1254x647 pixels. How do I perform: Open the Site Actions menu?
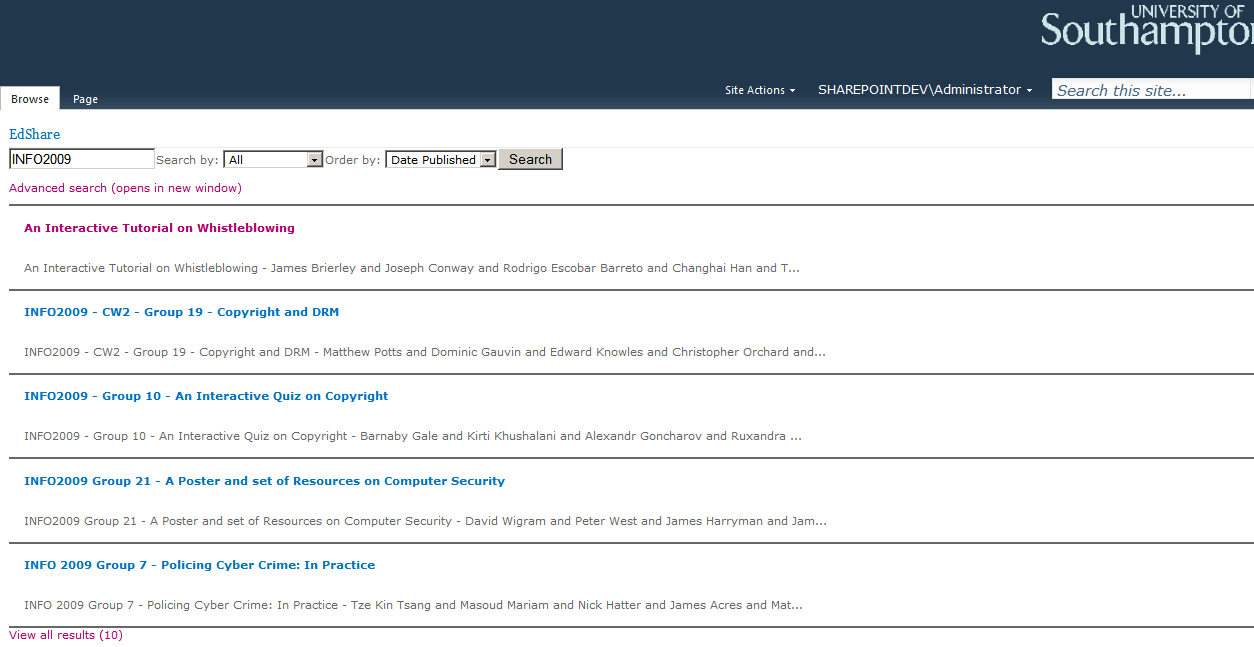760,90
